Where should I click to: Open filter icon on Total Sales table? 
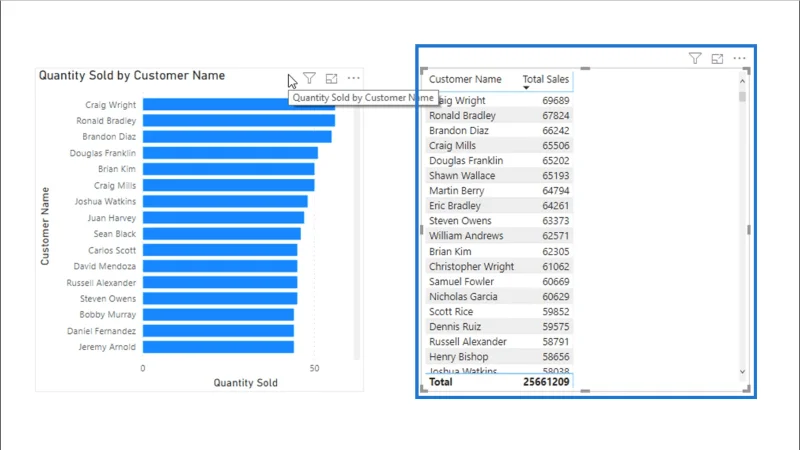coord(695,58)
